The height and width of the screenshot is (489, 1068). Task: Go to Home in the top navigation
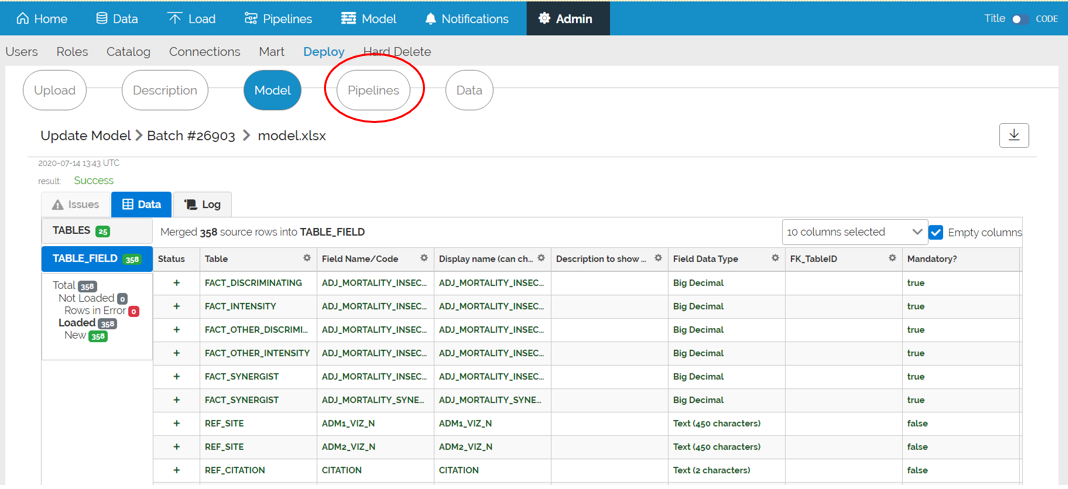(x=42, y=18)
